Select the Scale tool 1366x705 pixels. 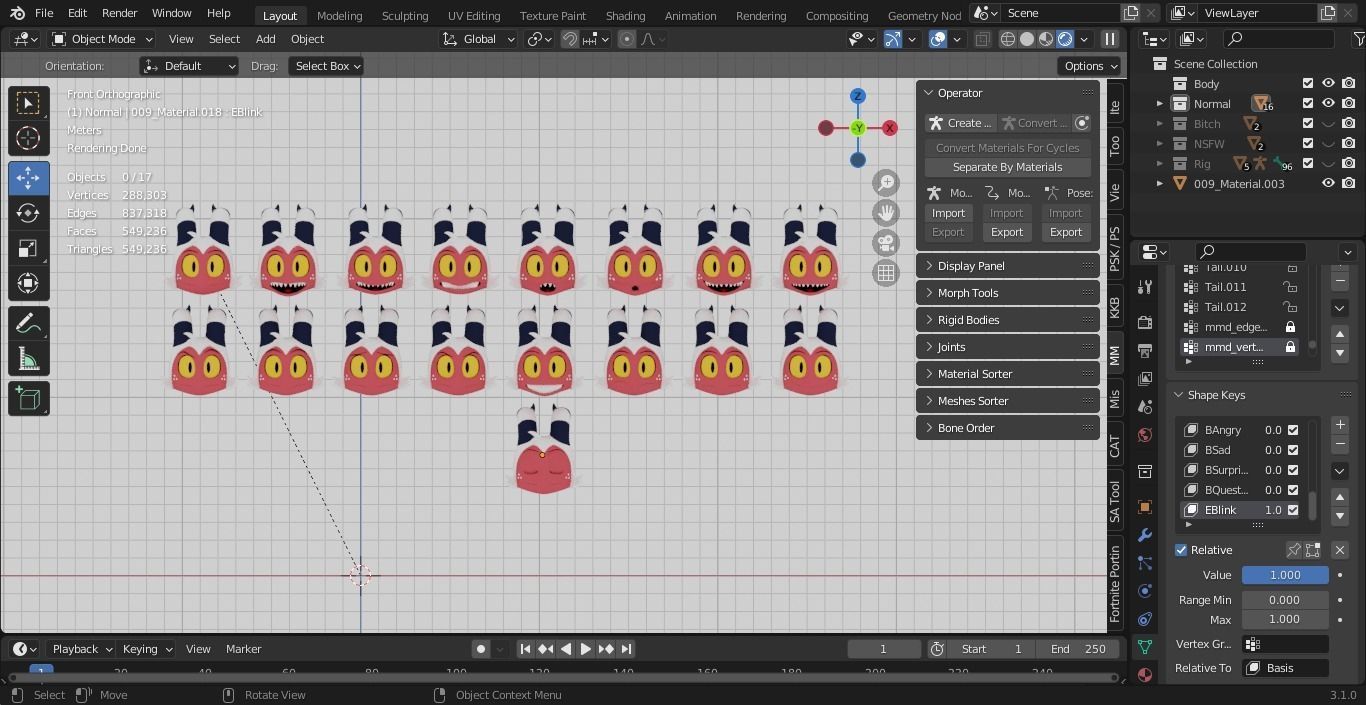pos(29,248)
